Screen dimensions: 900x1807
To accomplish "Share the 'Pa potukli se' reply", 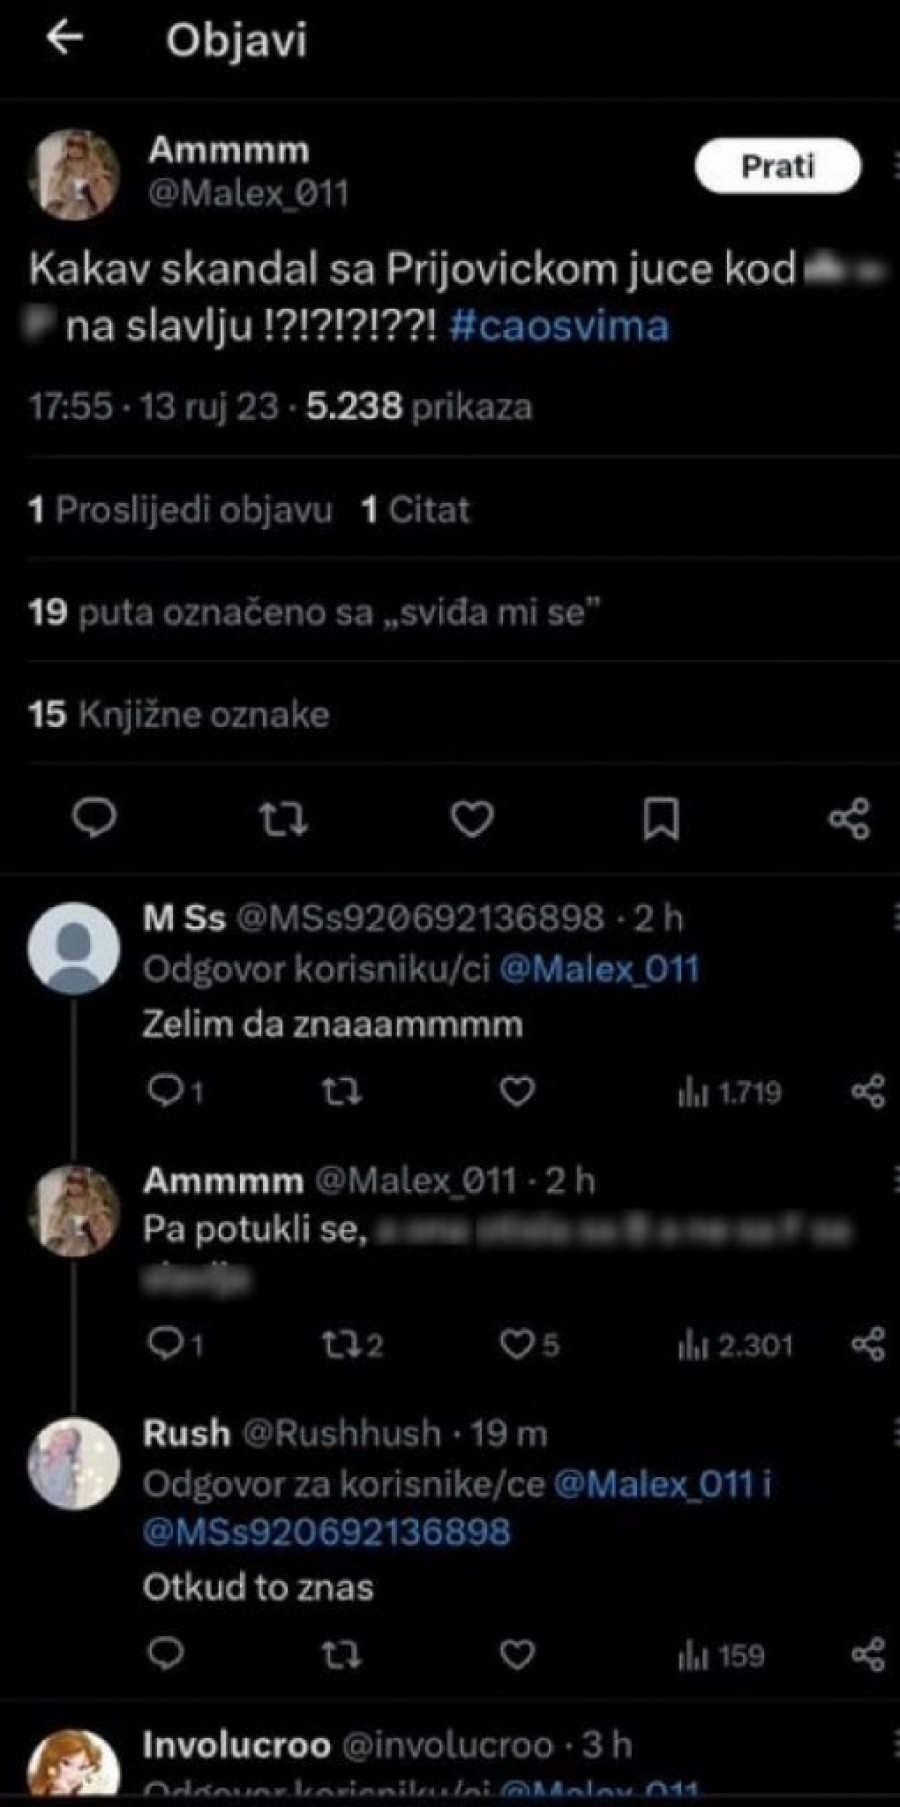I will coord(867,1344).
